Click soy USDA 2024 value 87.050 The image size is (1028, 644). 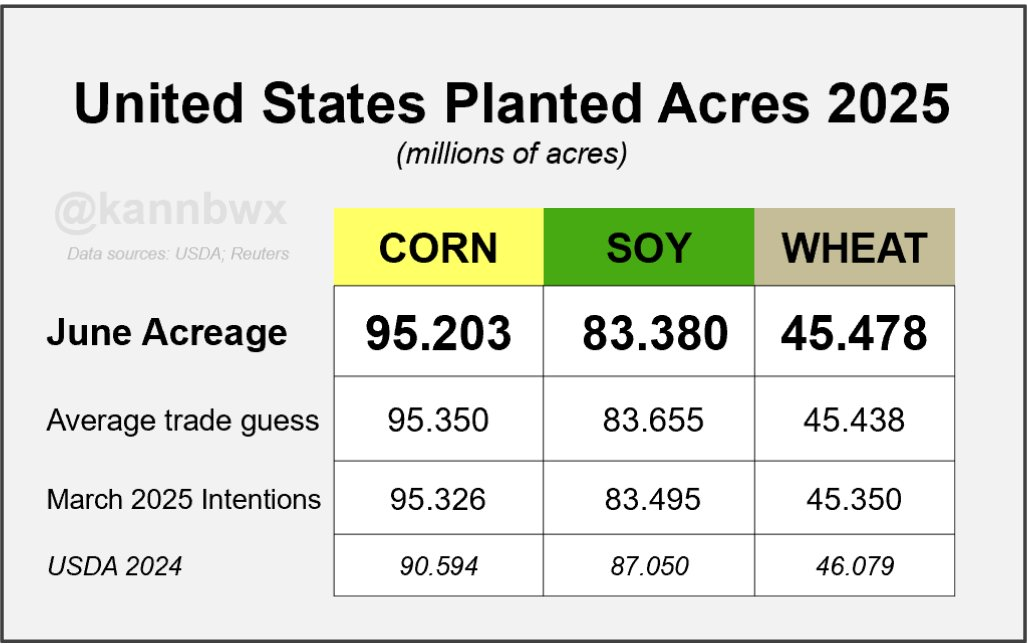[x=650, y=566]
